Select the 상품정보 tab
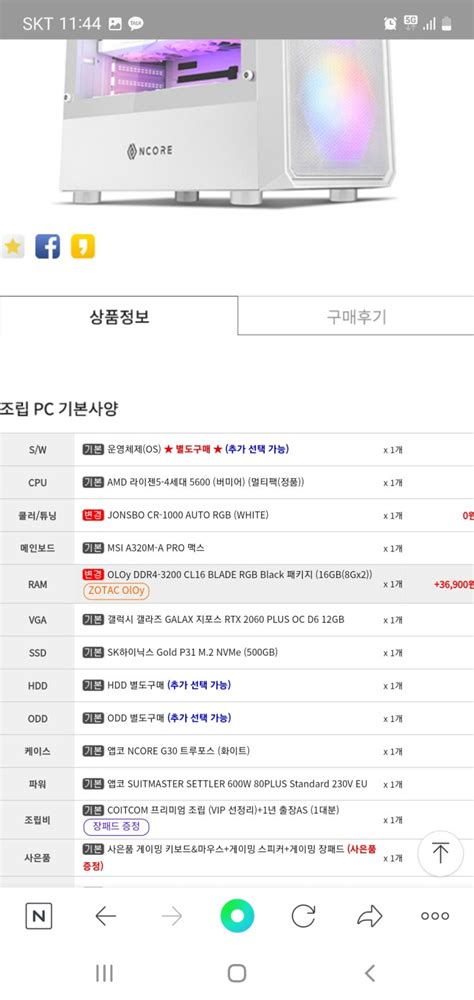 119,316
